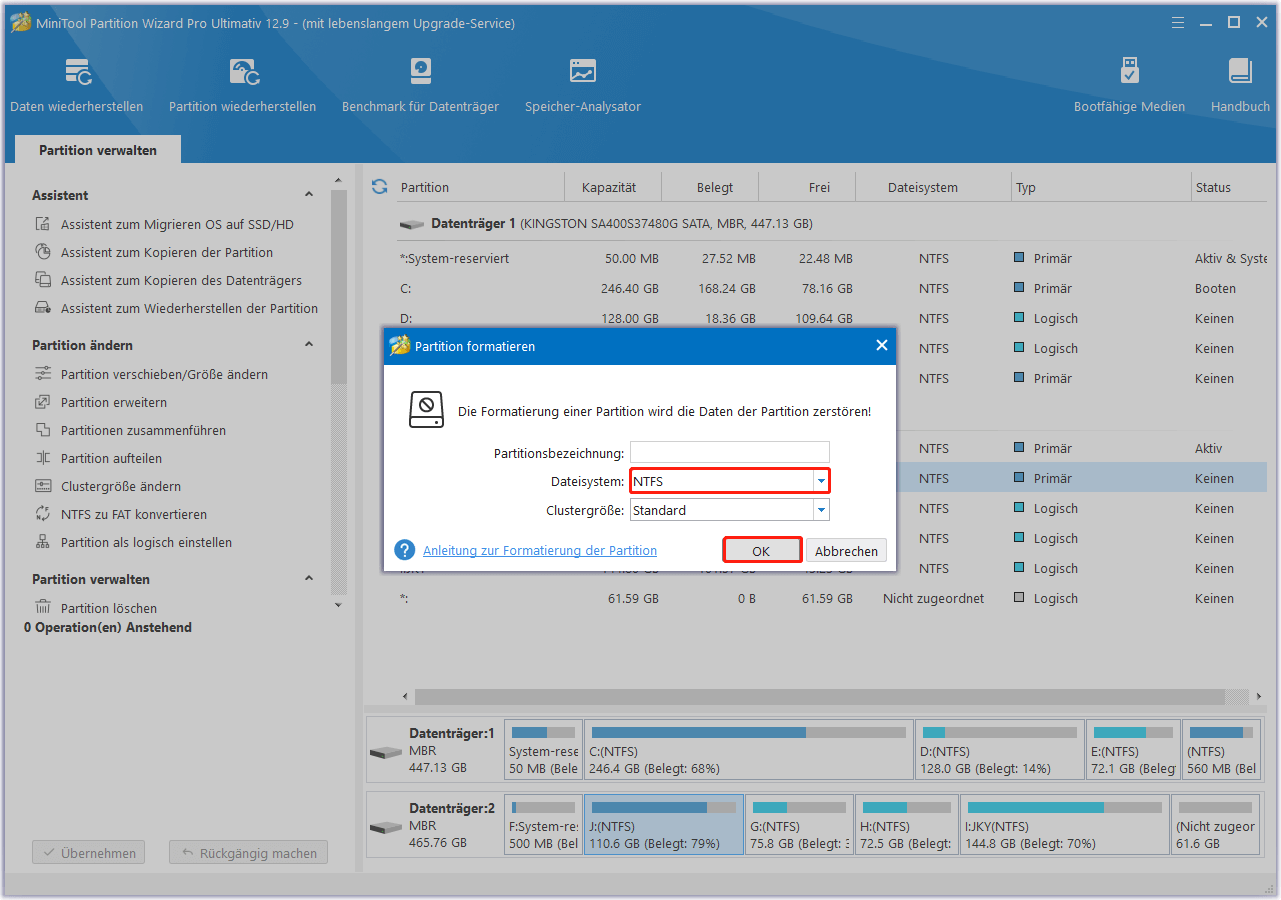This screenshot has height=900, width=1281.
Task: Choose Partition verschieben/Größe ändern
Action: pyautogui.click(x=164, y=375)
